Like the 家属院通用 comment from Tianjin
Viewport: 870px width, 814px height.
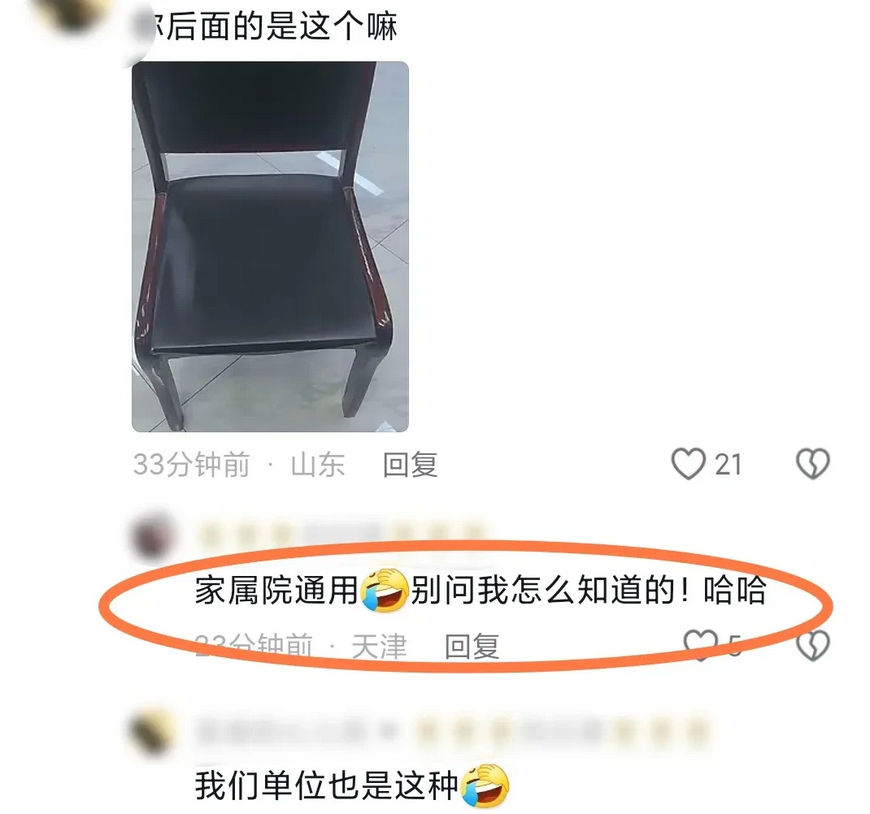701,645
